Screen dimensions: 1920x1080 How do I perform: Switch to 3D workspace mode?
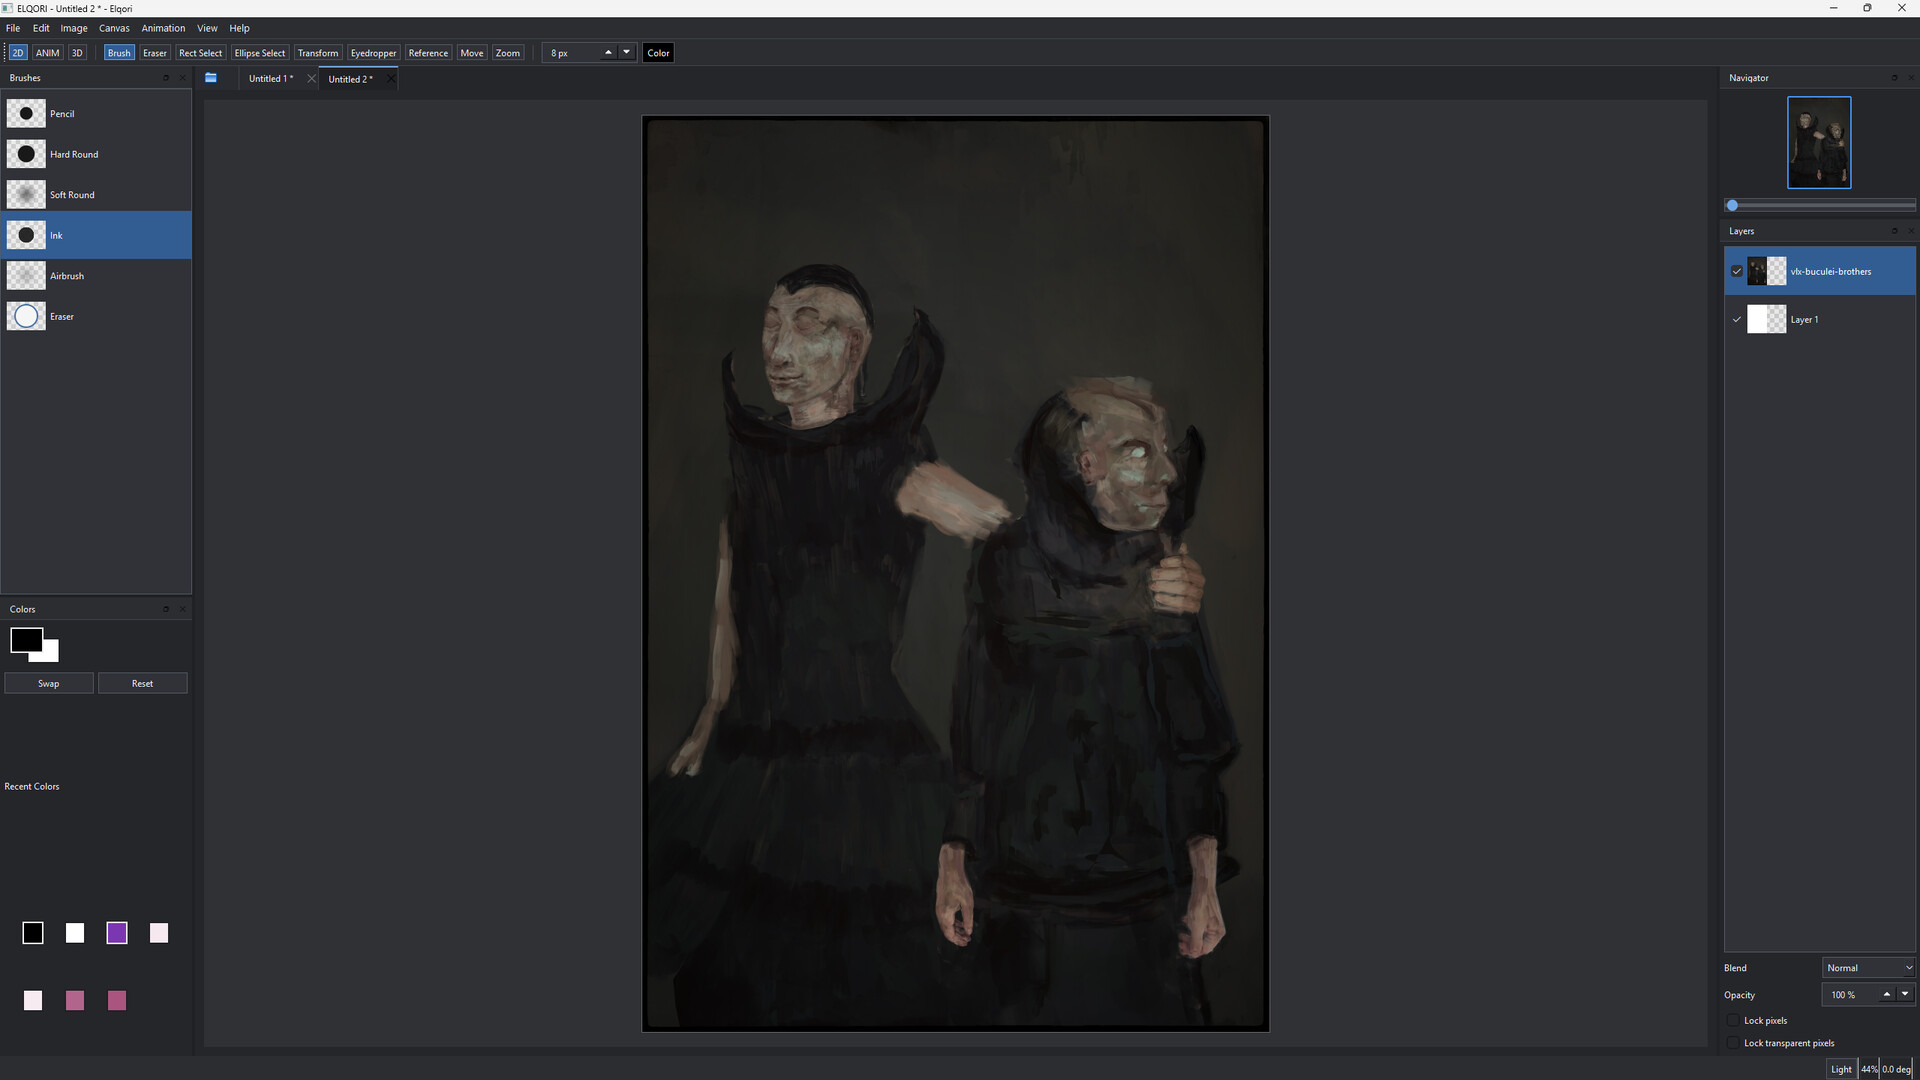click(x=77, y=53)
